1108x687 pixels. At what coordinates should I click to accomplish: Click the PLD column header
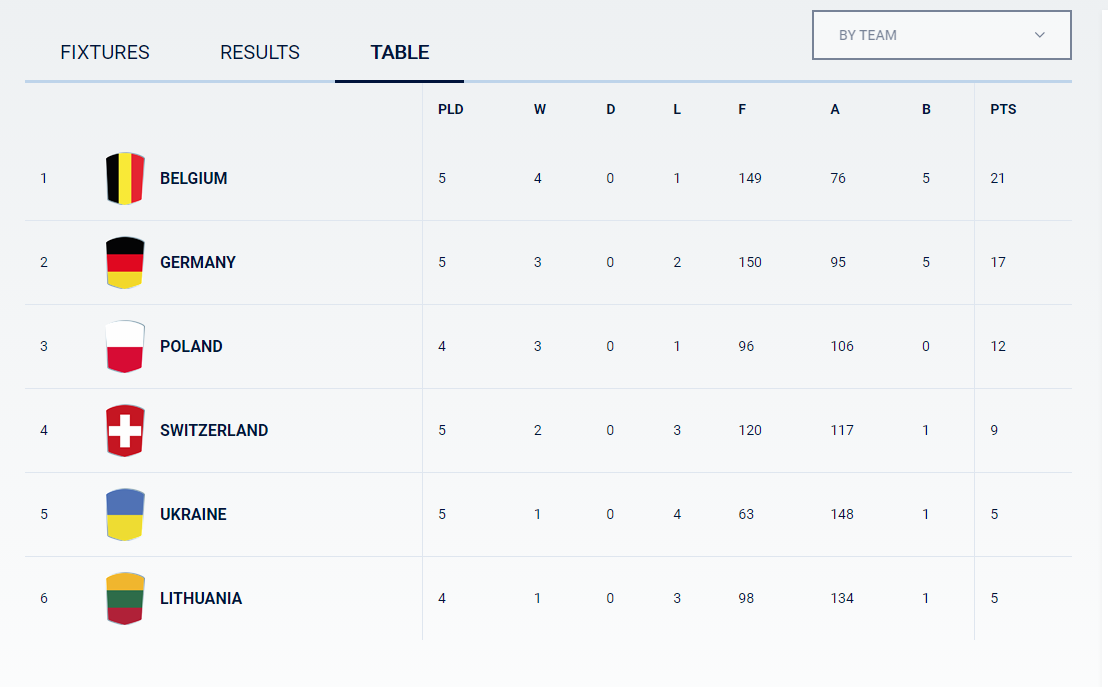(x=451, y=110)
